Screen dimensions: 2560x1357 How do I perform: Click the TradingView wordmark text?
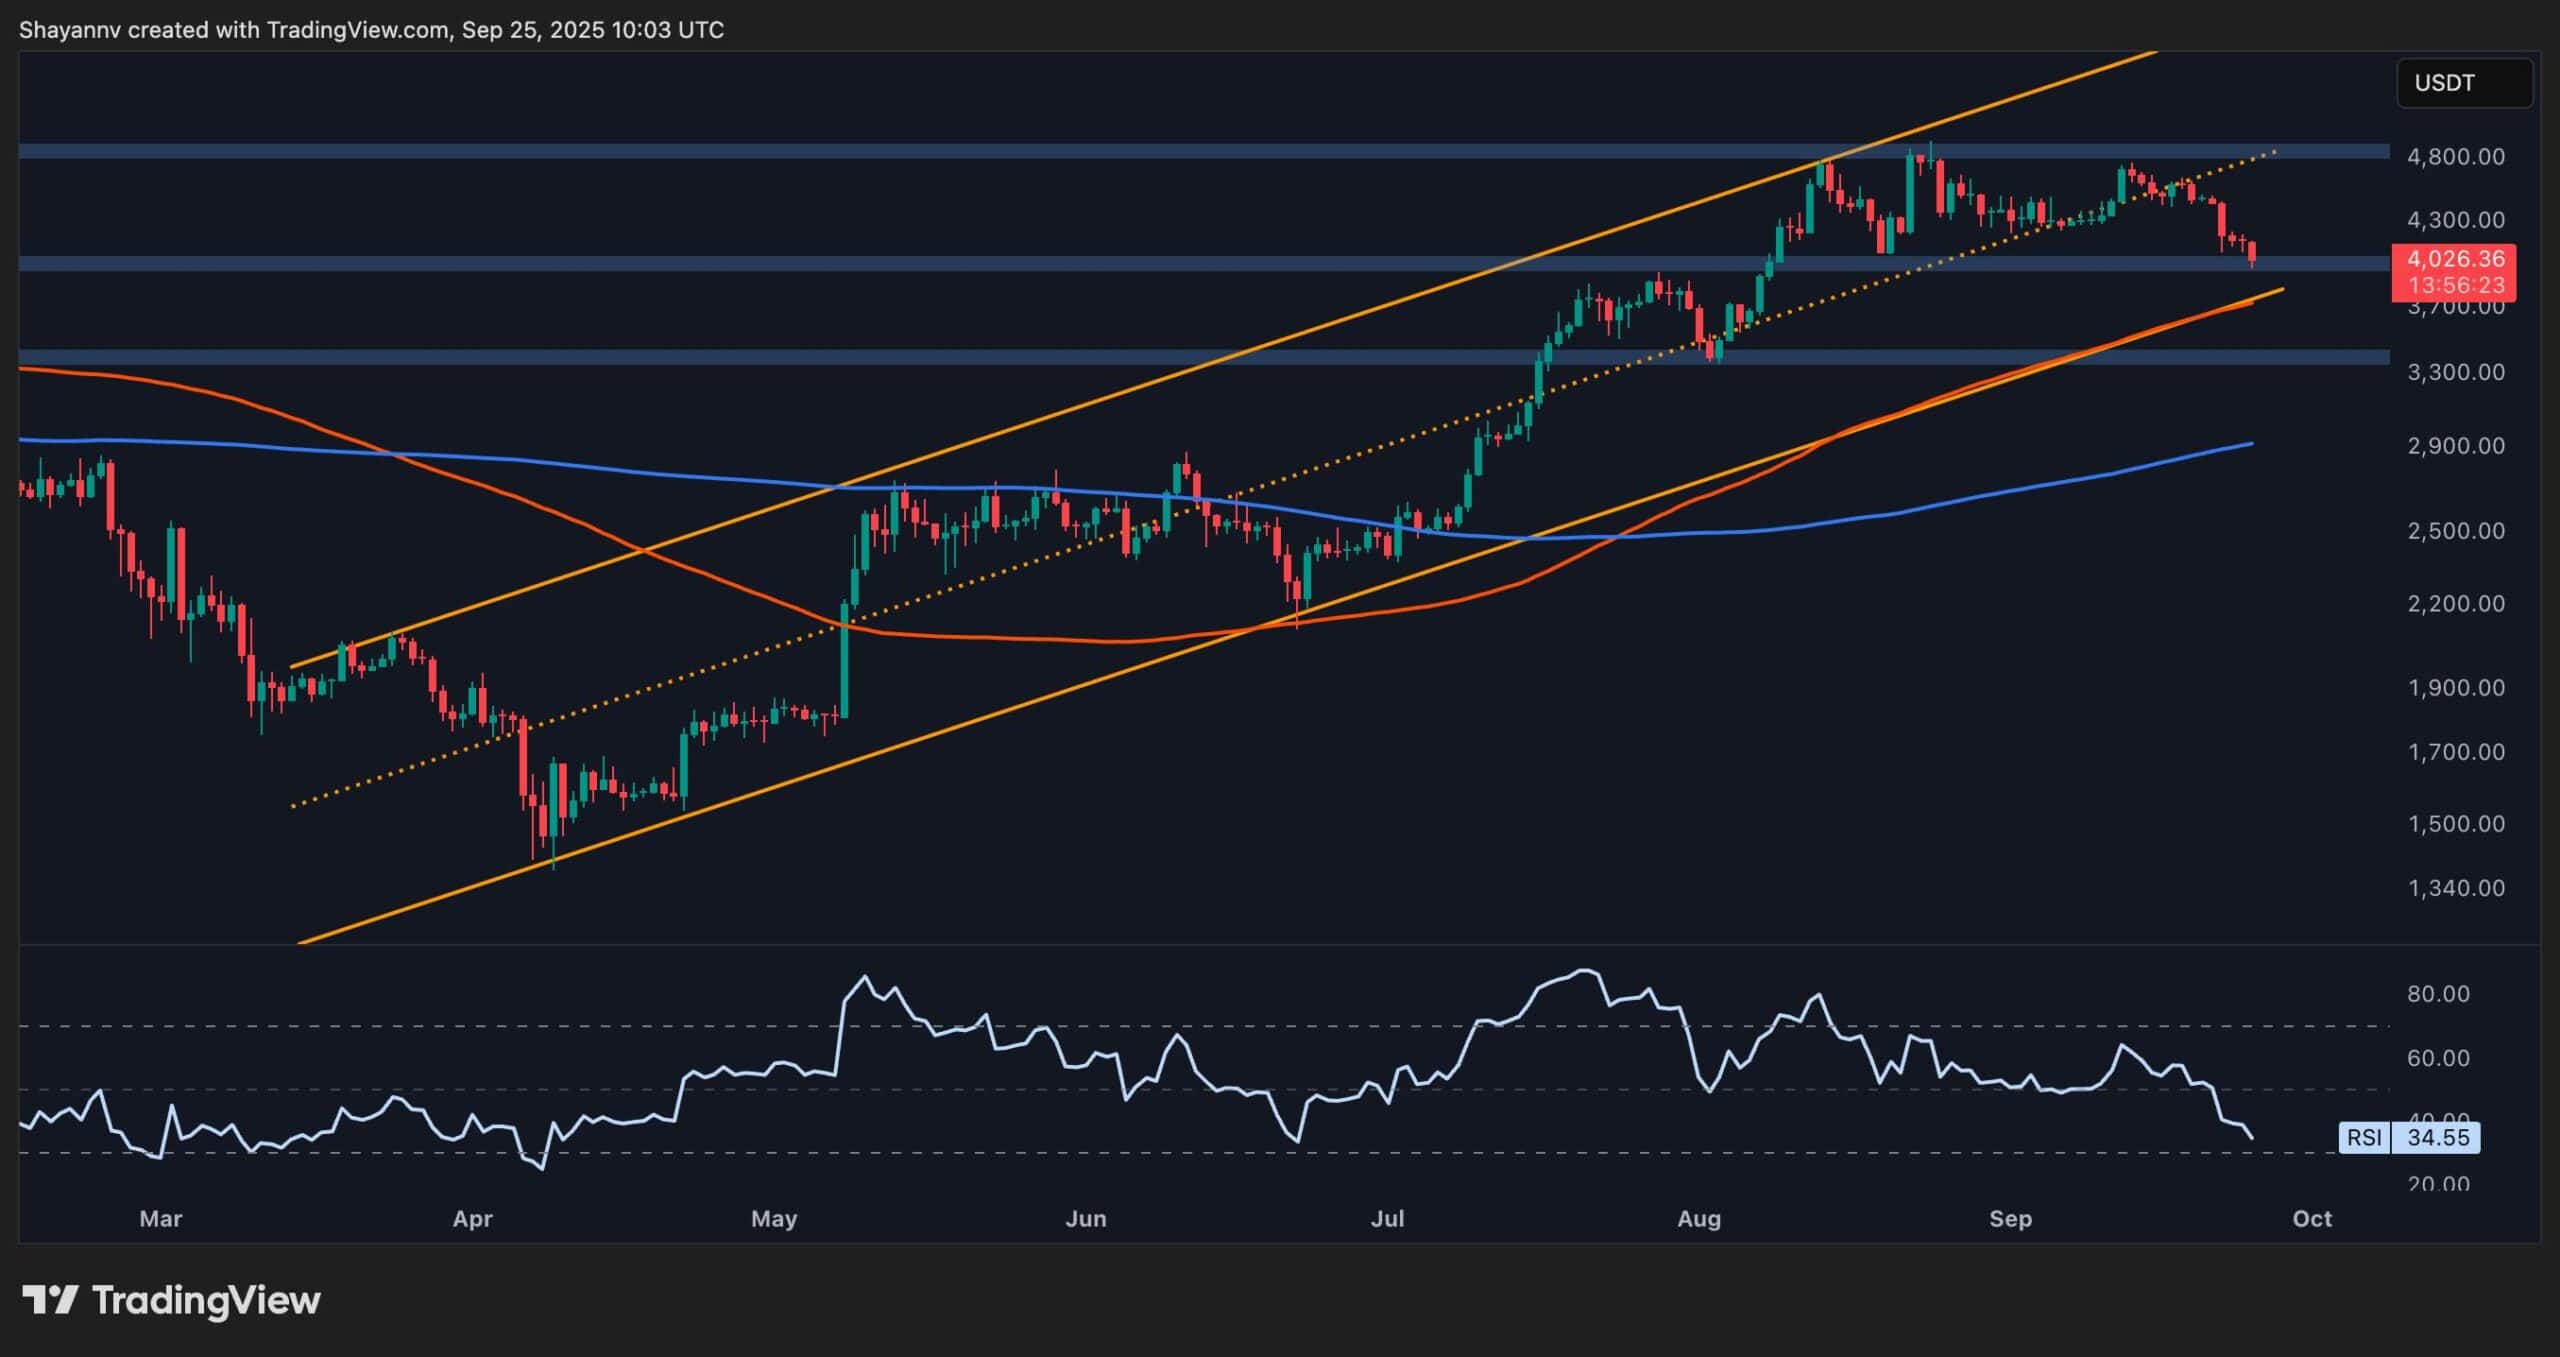point(206,1300)
